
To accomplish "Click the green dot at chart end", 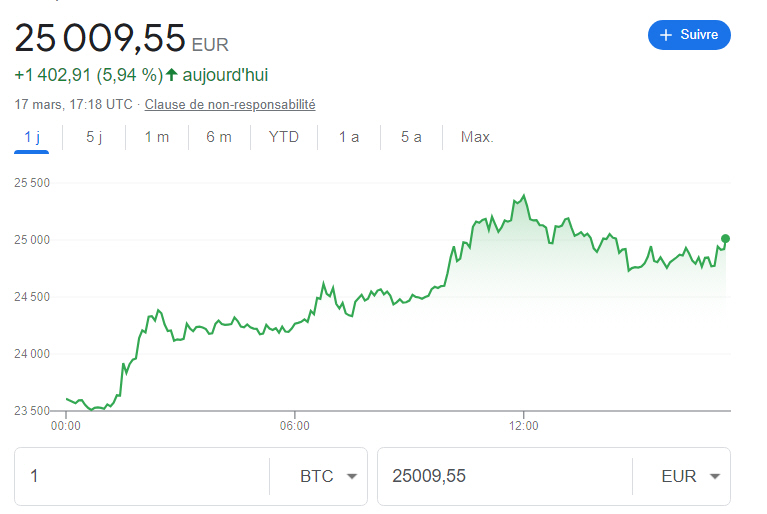I will [725, 238].
